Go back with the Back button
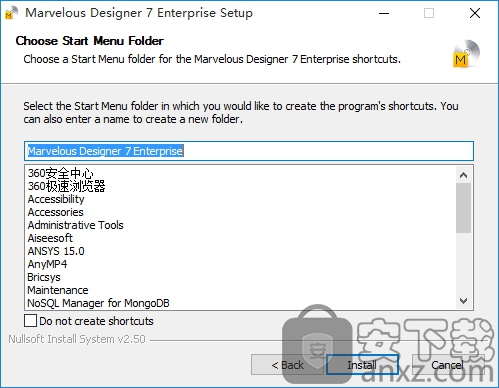The height and width of the screenshot is (388, 499). click(287, 365)
